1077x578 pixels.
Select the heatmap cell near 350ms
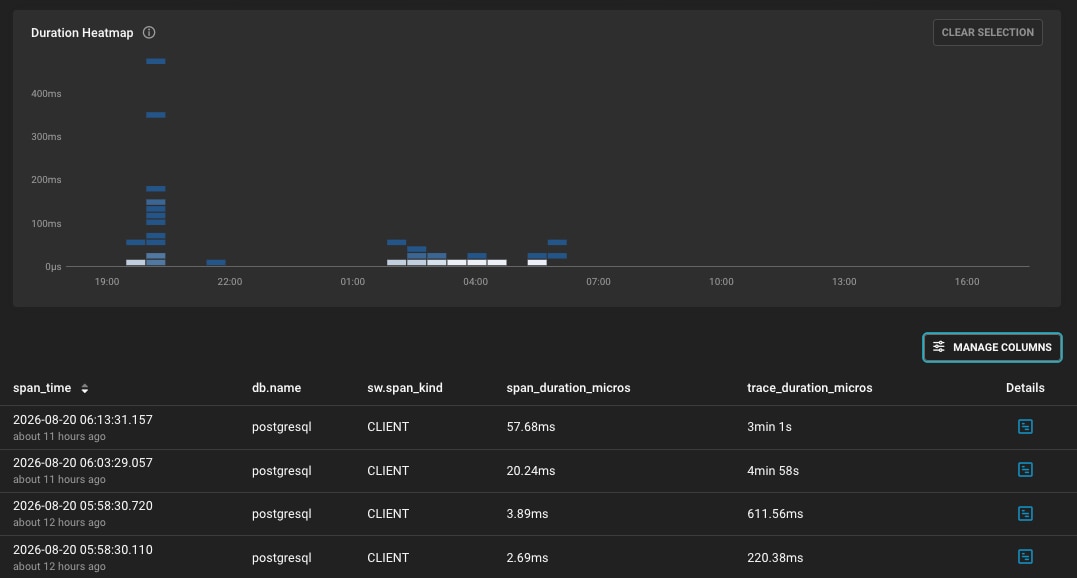(156, 115)
